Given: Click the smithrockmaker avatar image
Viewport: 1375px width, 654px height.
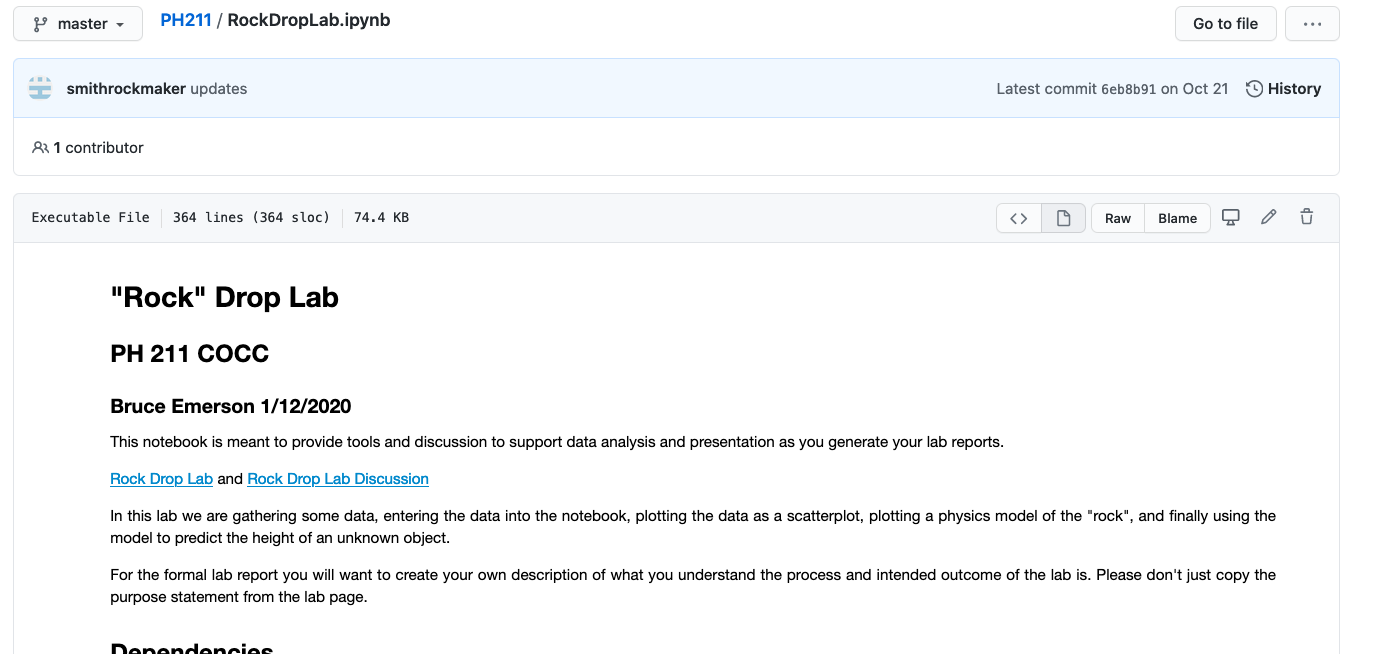Looking at the screenshot, I should coord(40,88).
